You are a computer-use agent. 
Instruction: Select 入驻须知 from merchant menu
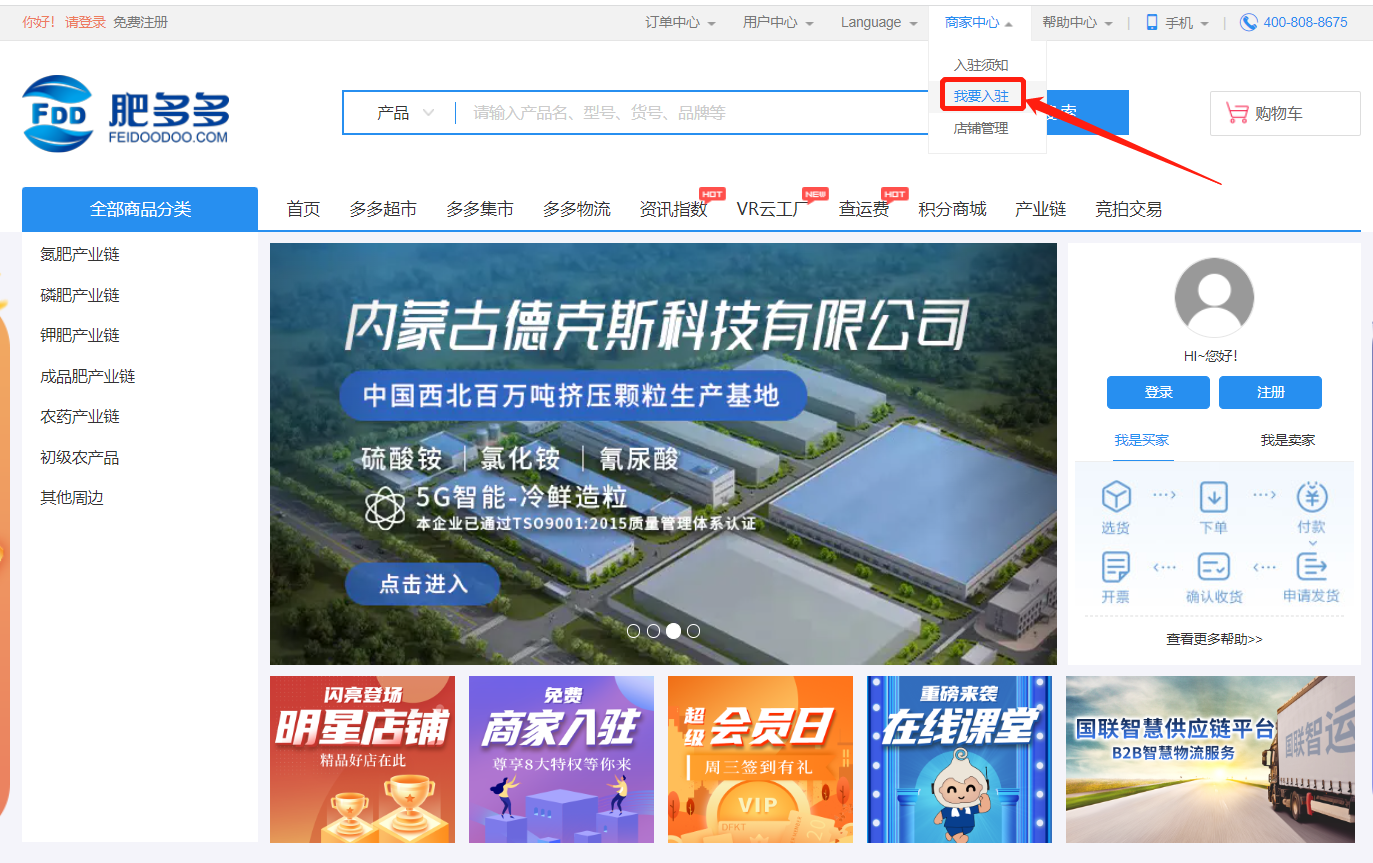[981, 65]
